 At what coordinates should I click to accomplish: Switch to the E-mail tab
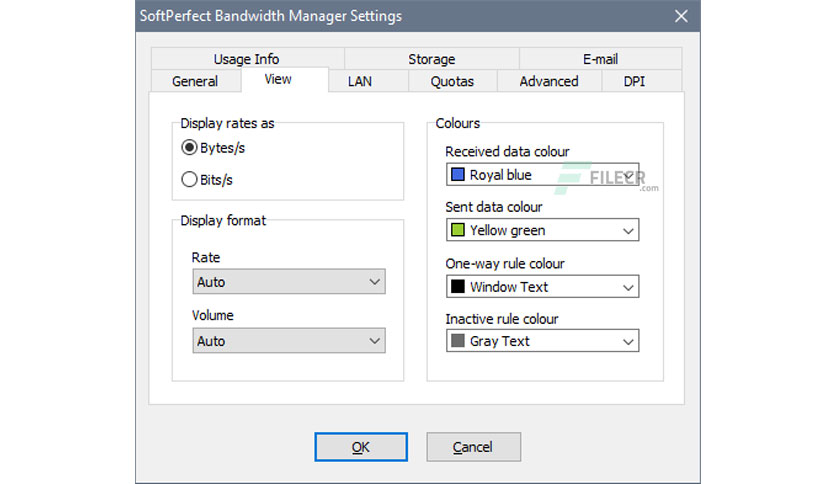pos(600,59)
